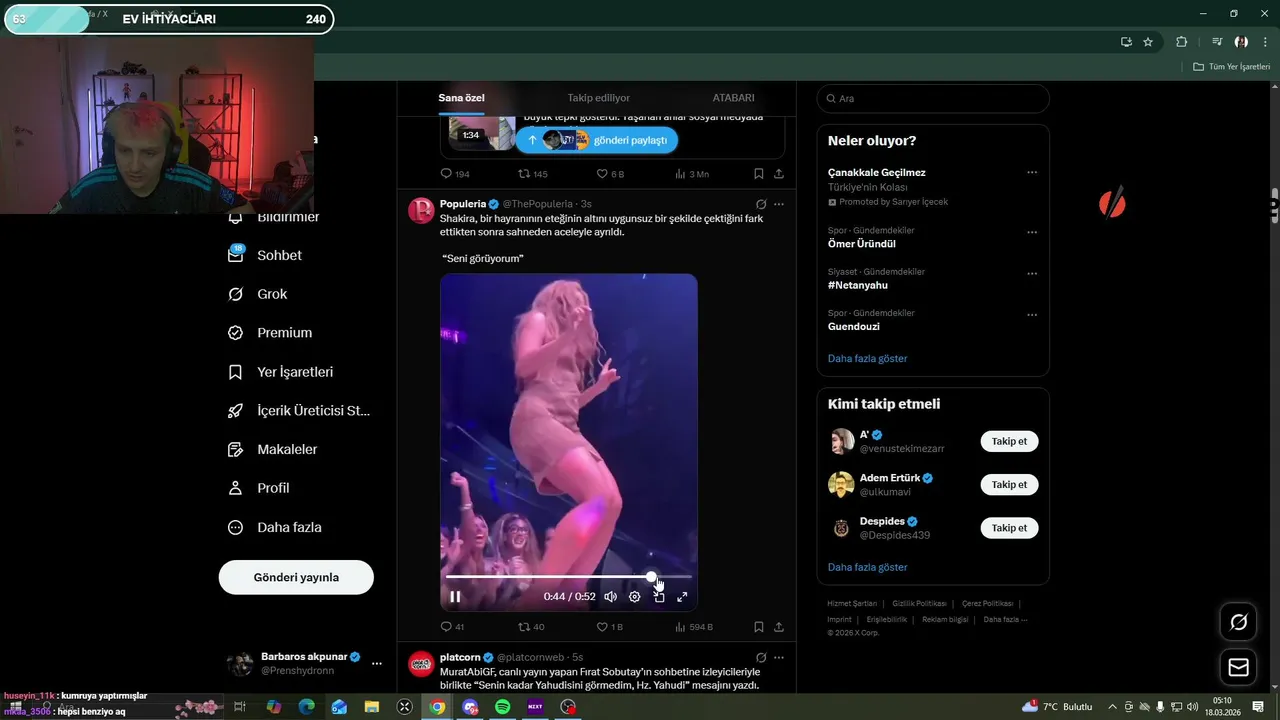Switch to the Takip ediliyor tab
The image size is (1280, 720).
pos(598,98)
